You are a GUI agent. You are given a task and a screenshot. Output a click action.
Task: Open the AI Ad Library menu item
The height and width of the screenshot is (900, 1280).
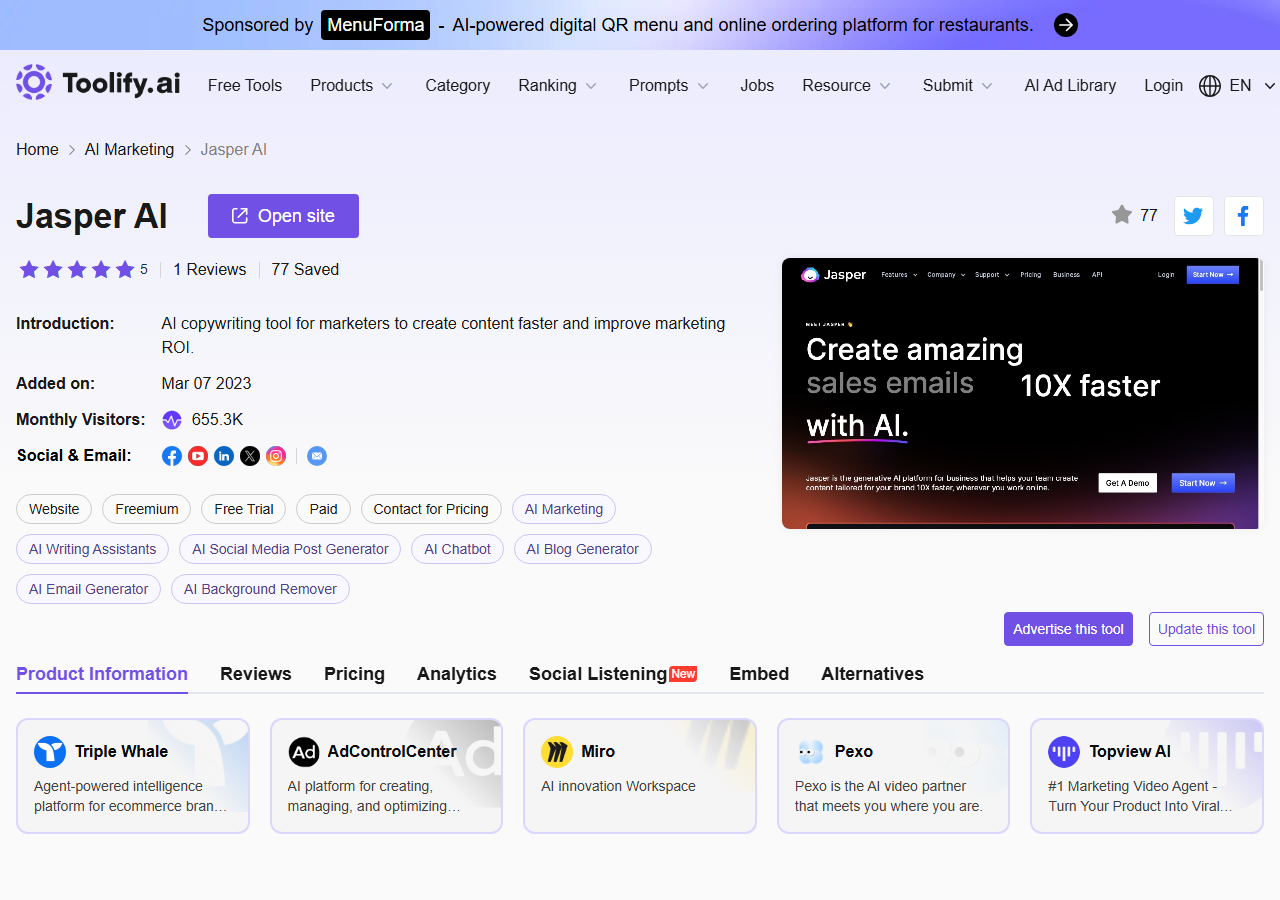(1070, 86)
